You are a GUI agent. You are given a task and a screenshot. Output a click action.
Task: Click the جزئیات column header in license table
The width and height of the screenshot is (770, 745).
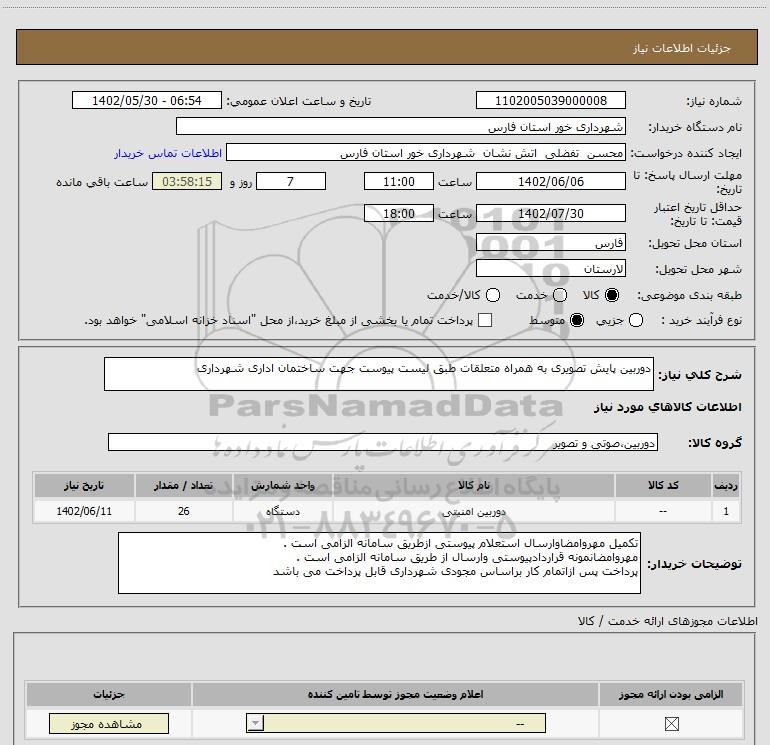coord(109,694)
